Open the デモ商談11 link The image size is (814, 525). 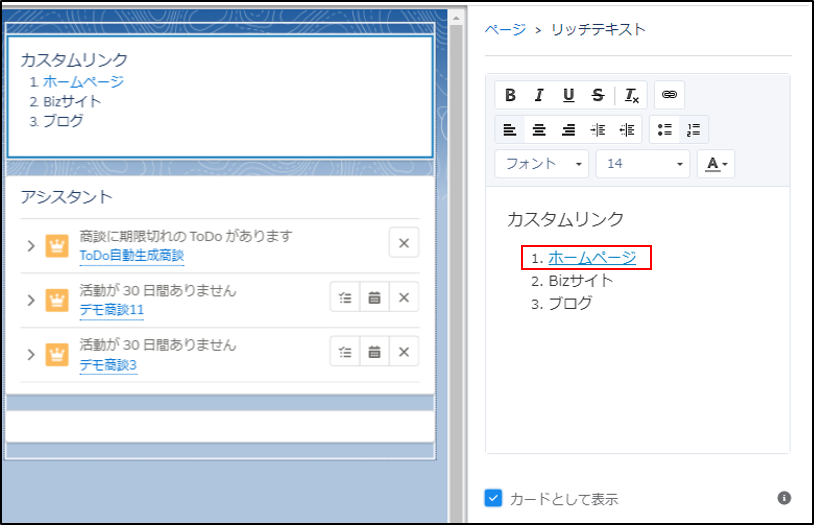(112, 310)
